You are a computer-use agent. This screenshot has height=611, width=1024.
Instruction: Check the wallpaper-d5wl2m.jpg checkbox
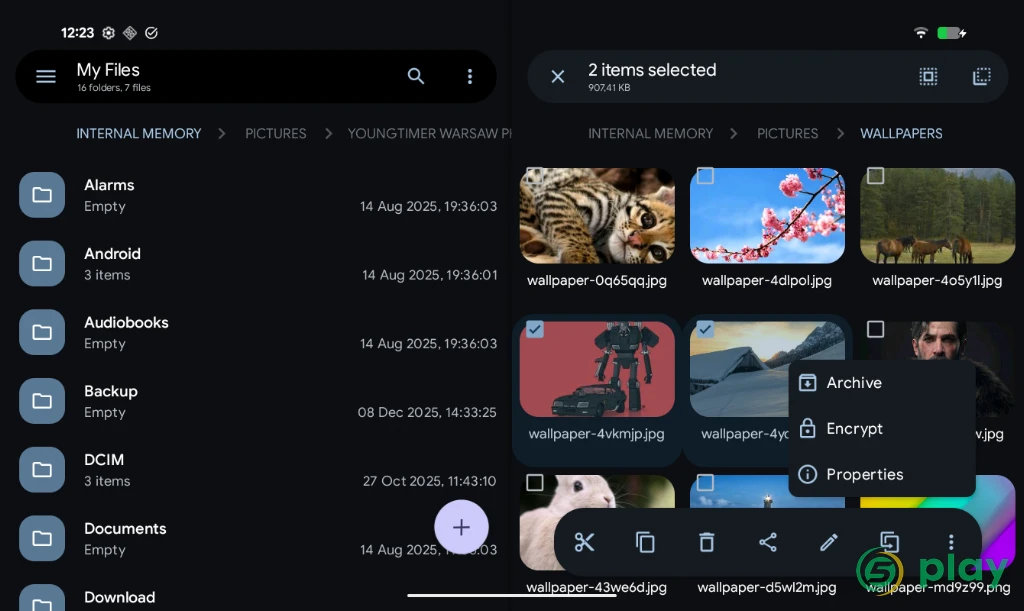[705, 482]
